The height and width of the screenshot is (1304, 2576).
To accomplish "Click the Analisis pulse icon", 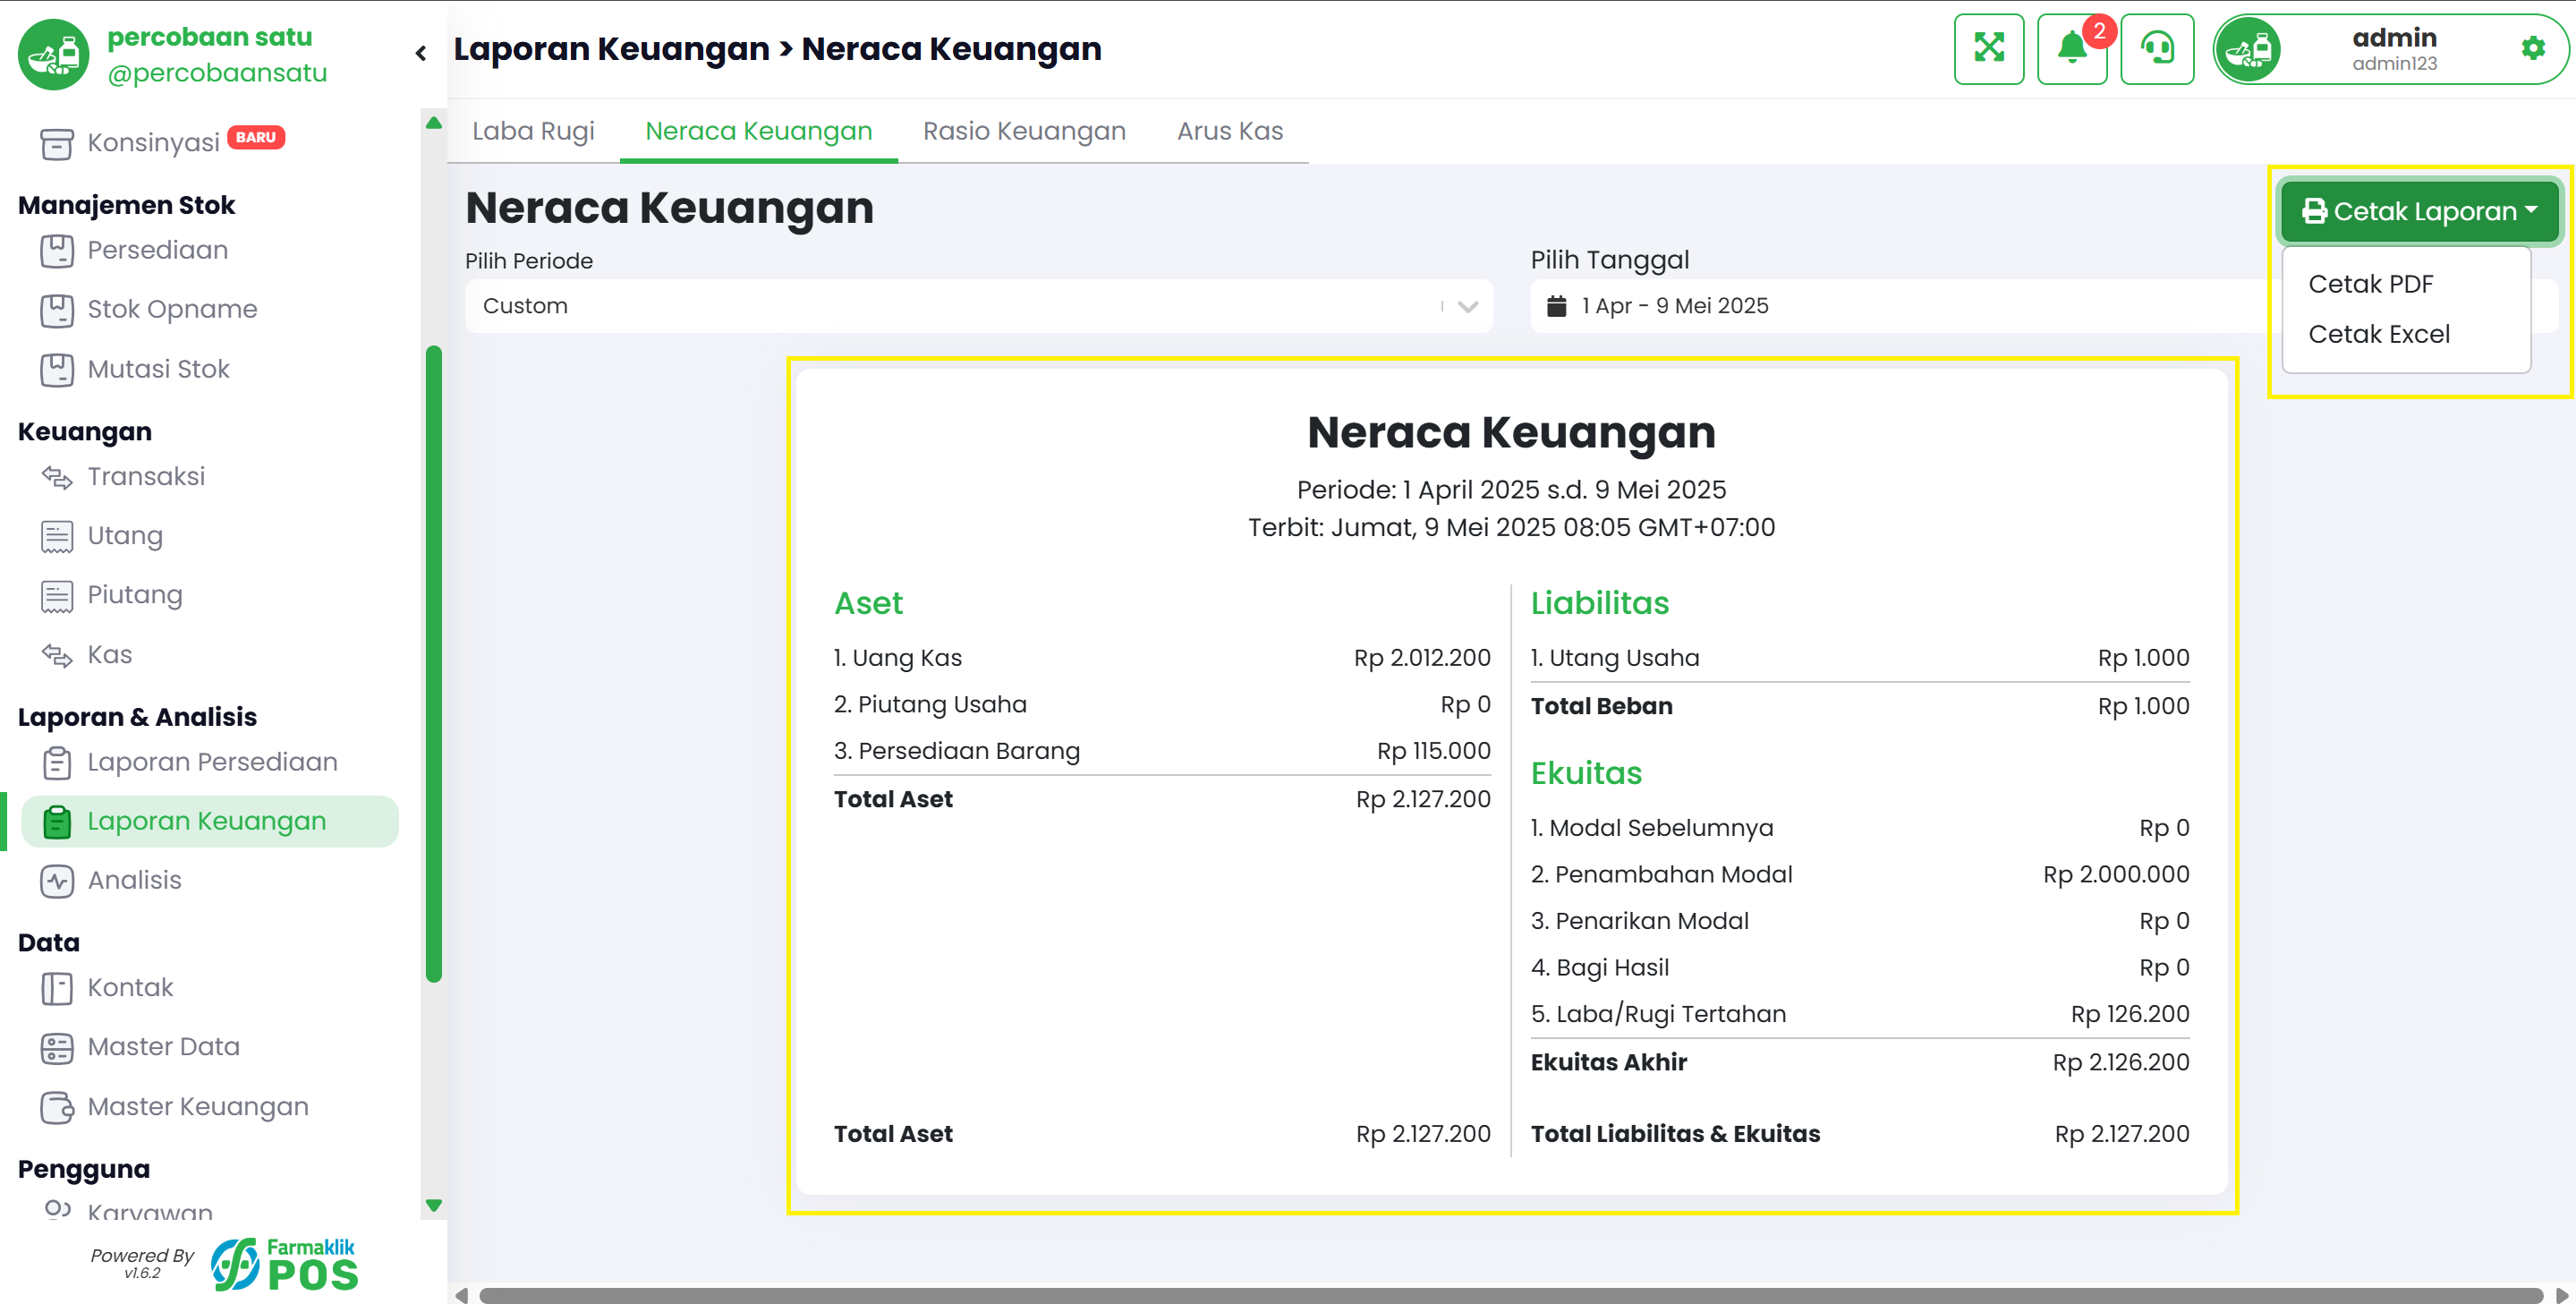I will click(56, 881).
